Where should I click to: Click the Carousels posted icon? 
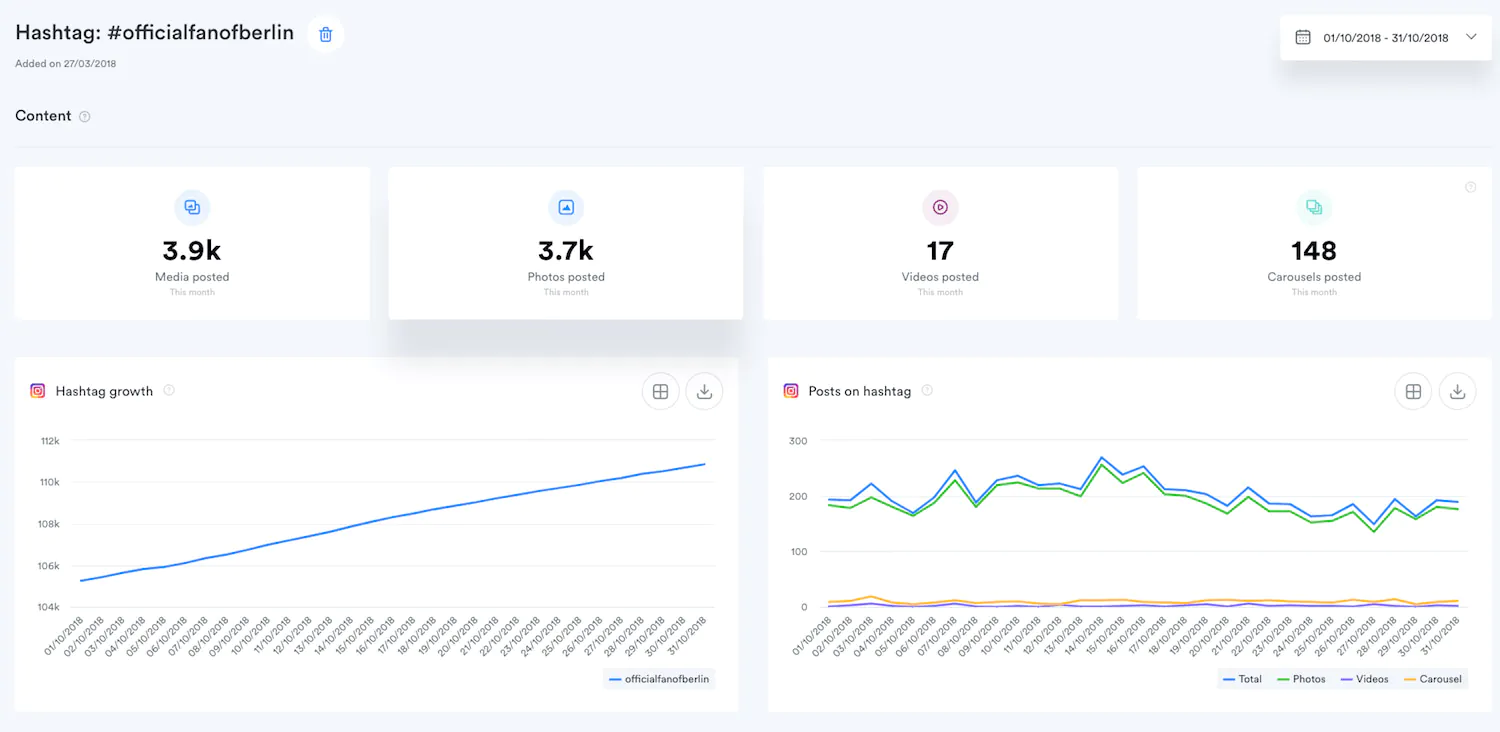point(1314,207)
